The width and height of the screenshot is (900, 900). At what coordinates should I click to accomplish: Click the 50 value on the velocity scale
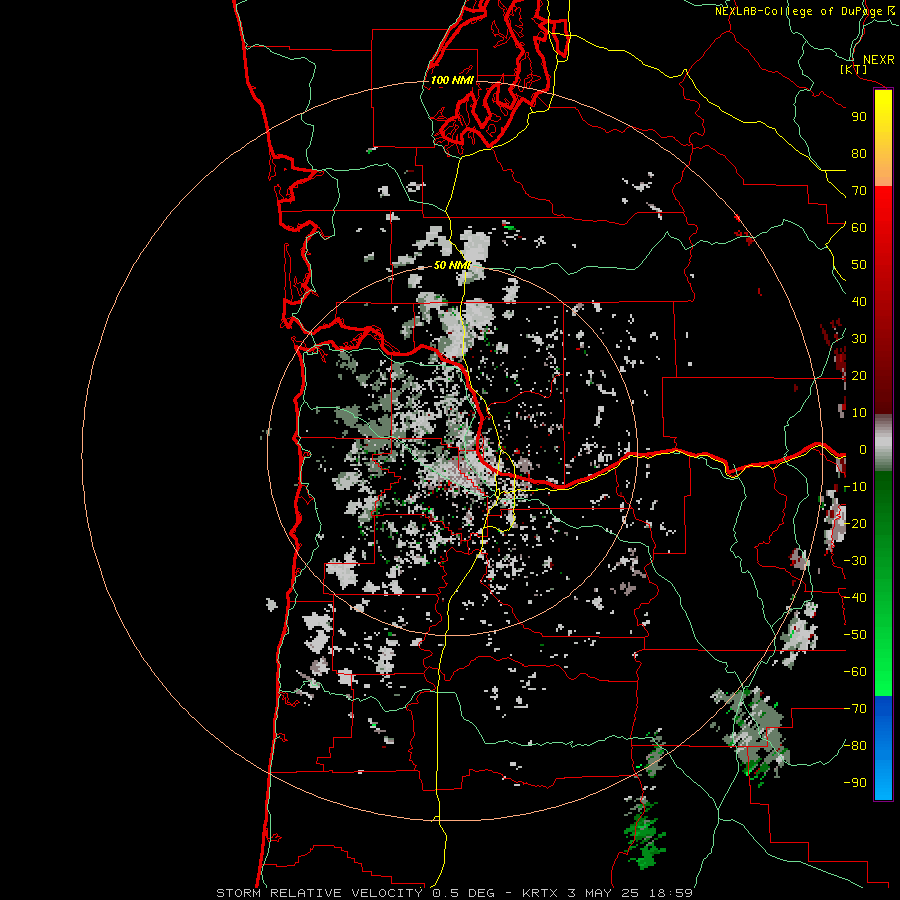859,265
